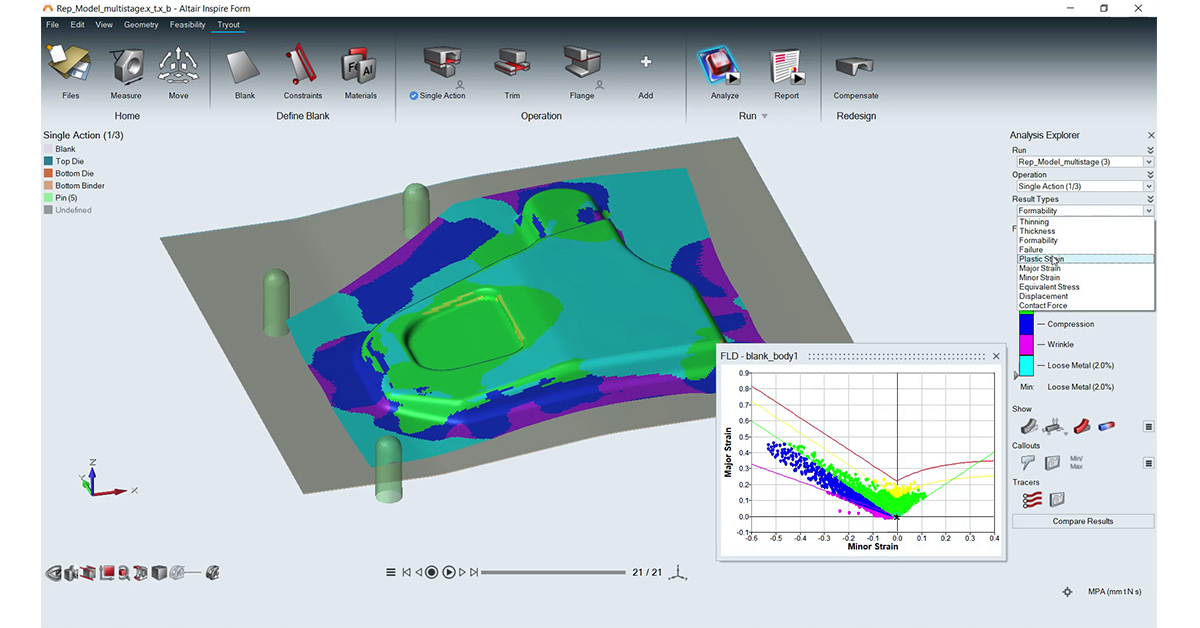Viewport: 1200px width, 628px height.
Task: Jump to the first animation frame
Action: [406, 572]
